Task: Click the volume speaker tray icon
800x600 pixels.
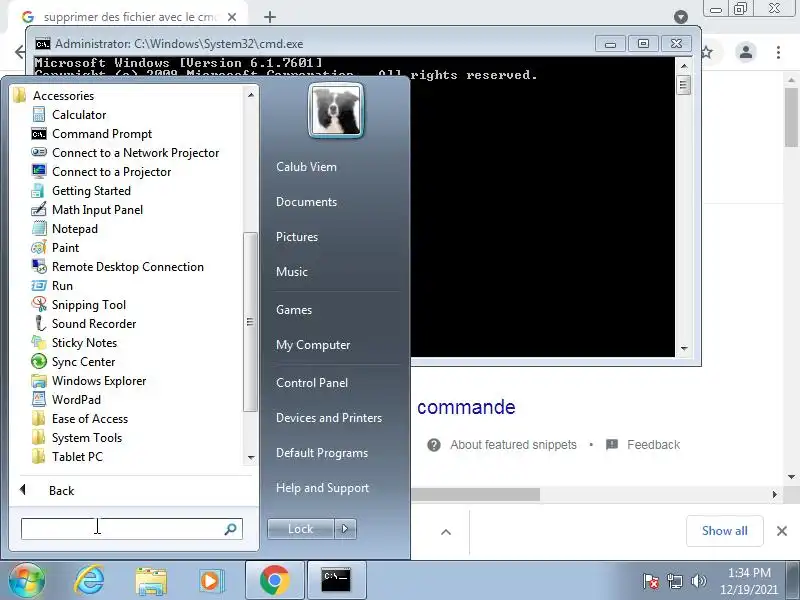Action: pos(698,581)
